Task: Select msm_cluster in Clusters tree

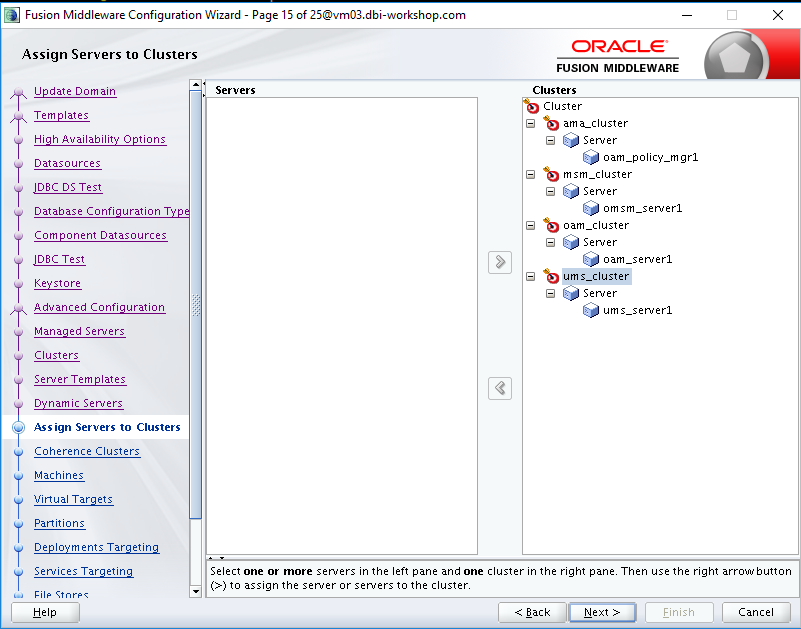Action: pos(597,175)
